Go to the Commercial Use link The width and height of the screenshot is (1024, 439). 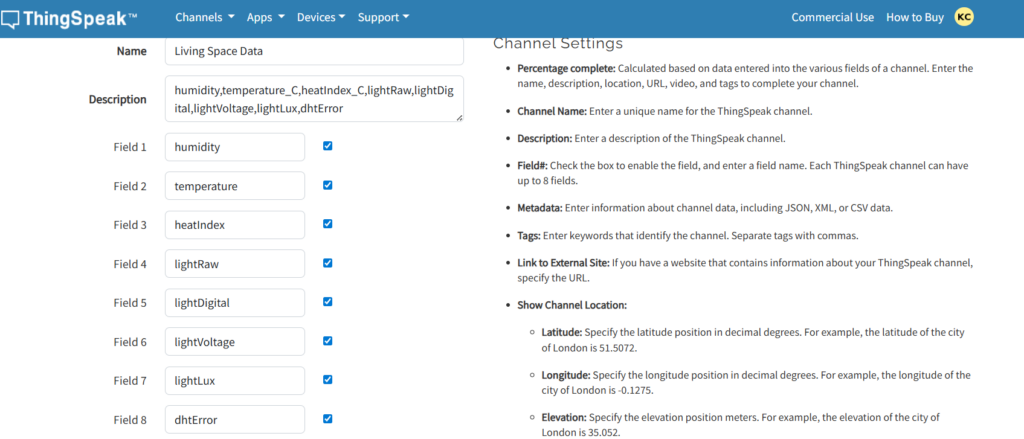coord(832,17)
